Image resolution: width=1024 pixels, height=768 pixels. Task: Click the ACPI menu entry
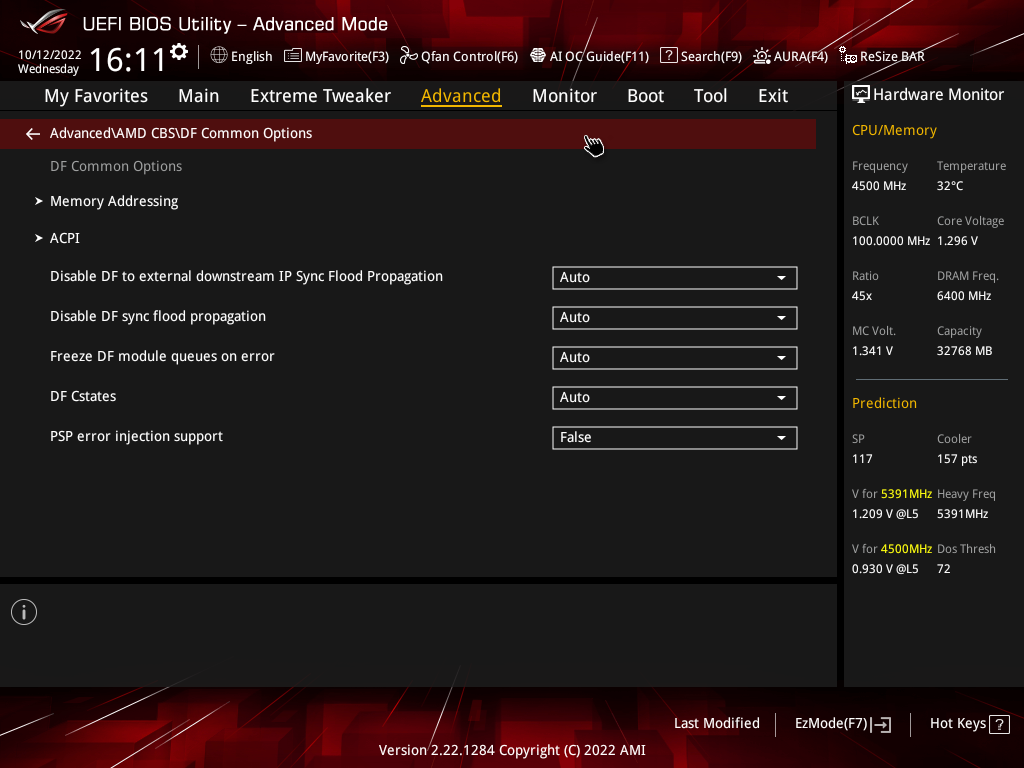point(65,238)
